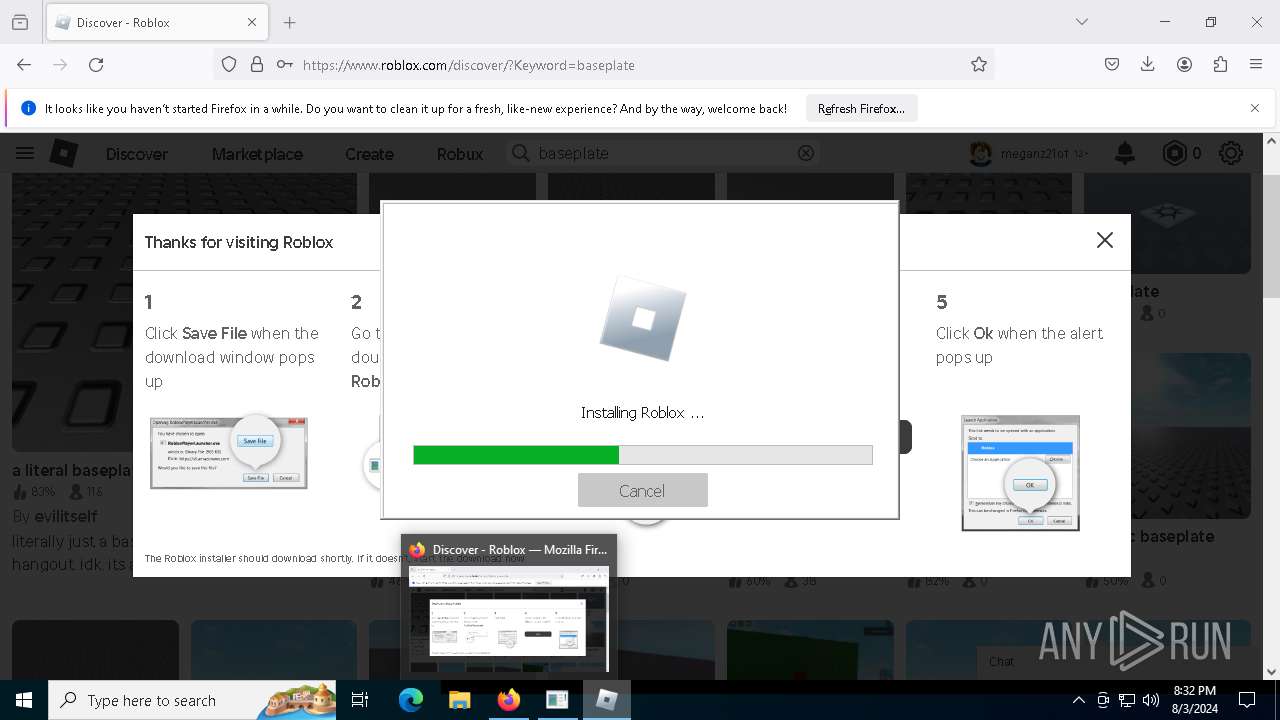This screenshot has height=720, width=1280.
Task: Open the clock showing 8:32 PM
Action: click(1194, 700)
